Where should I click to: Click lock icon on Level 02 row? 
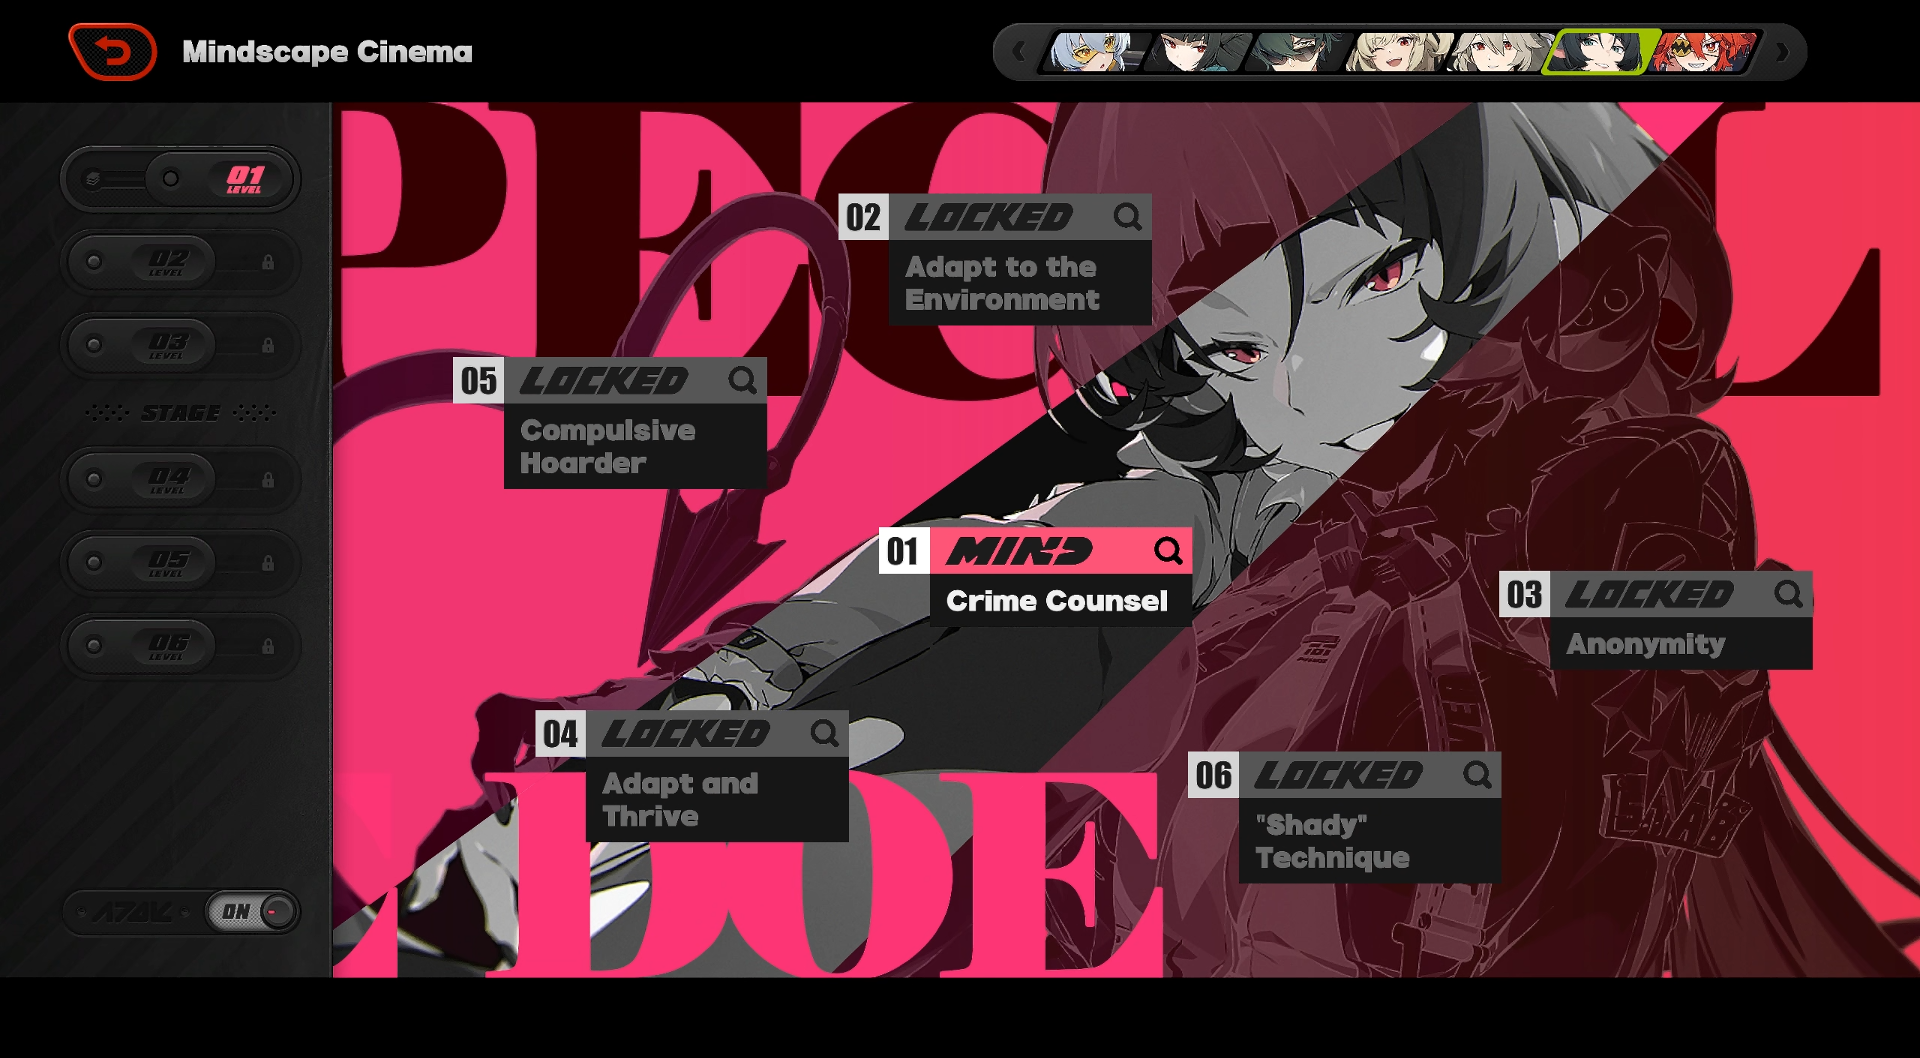268,262
